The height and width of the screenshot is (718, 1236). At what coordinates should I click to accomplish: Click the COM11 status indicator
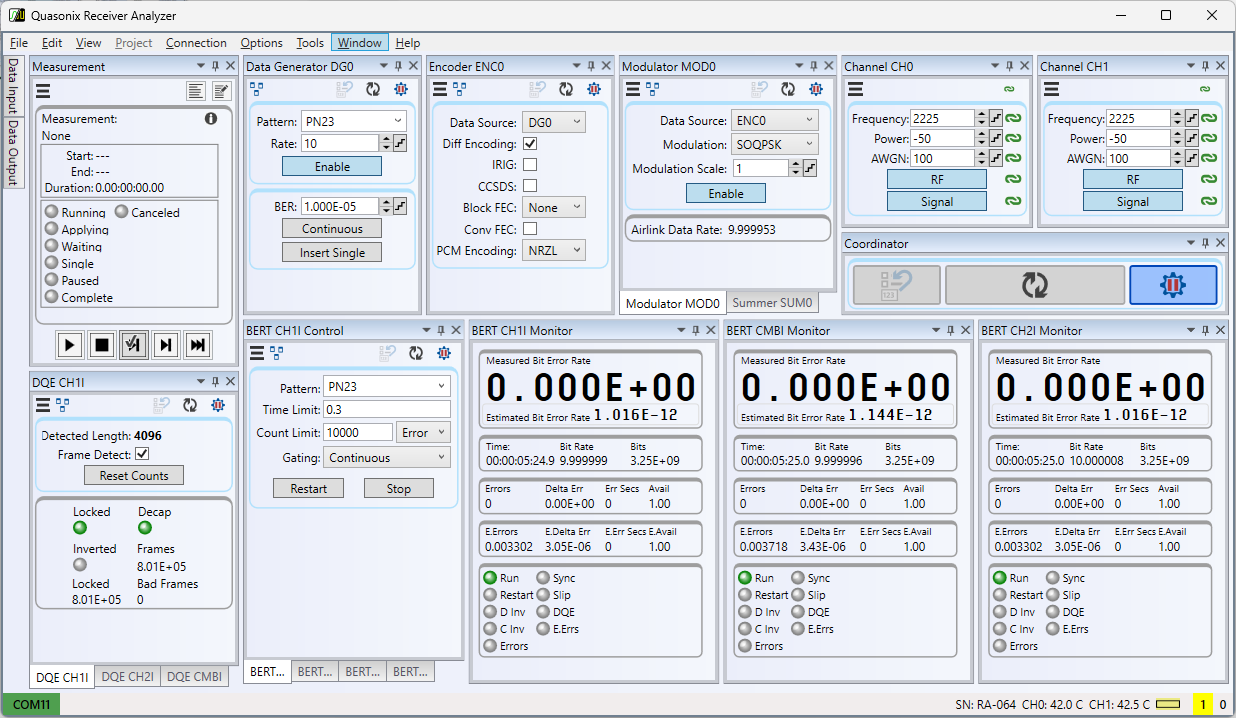pos(32,705)
